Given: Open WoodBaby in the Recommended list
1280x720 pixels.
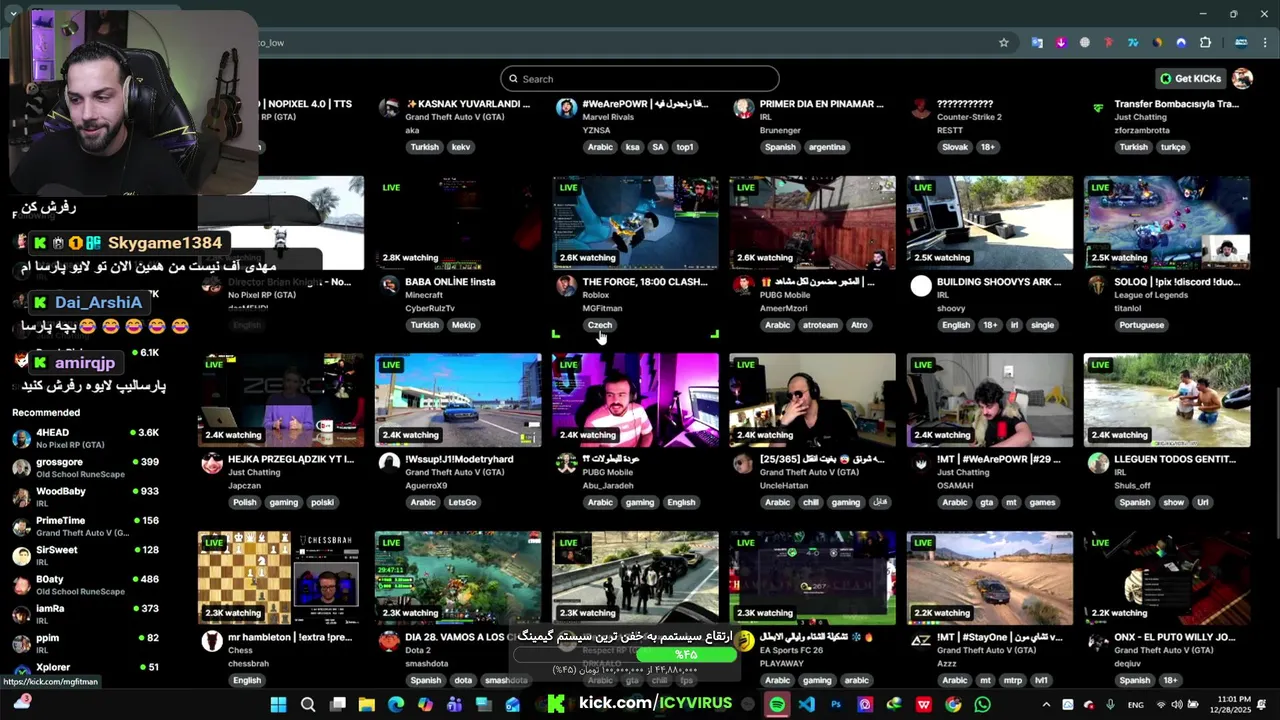Looking at the screenshot, I should click(x=85, y=496).
